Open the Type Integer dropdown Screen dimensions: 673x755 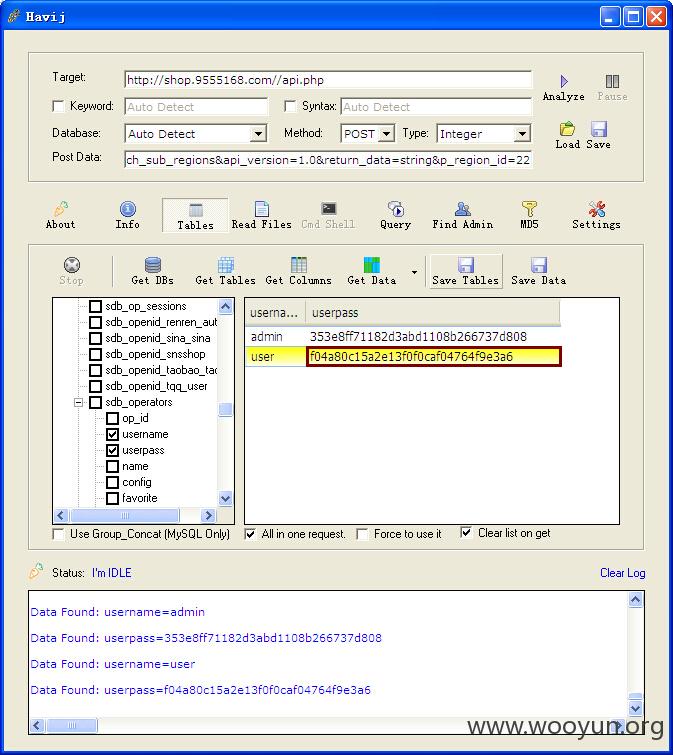pyautogui.click(x=522, y=134)
